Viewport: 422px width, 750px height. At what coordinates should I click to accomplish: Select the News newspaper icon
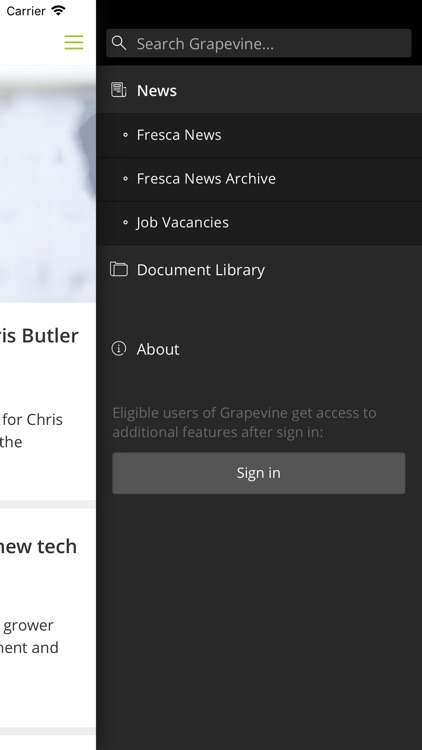[119, 90]
